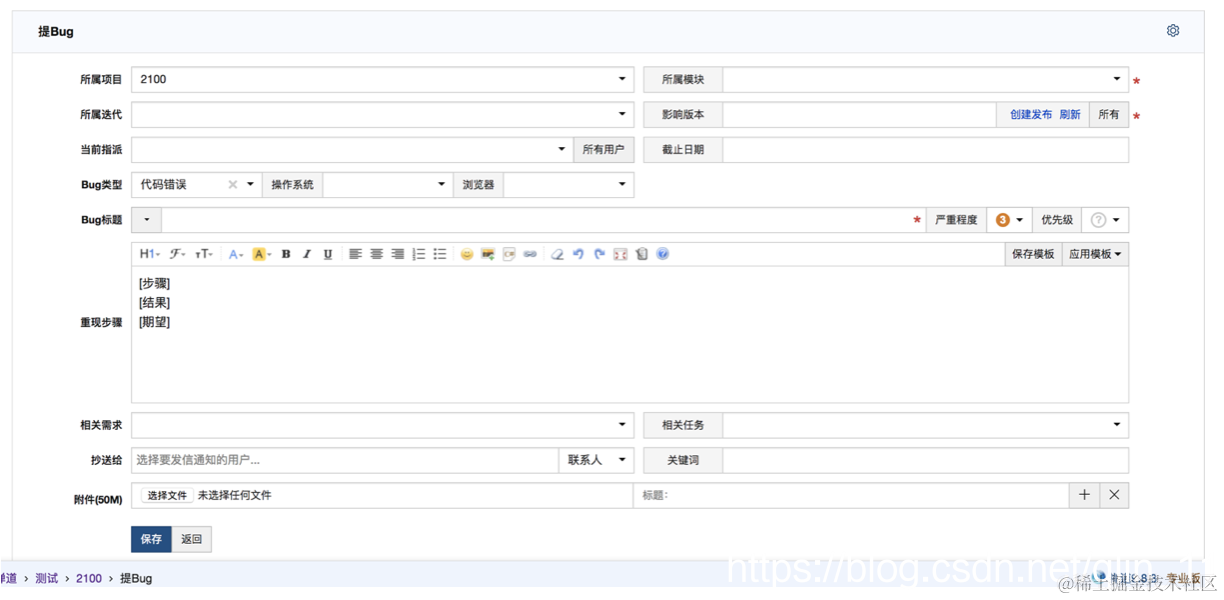Open the 当前指派 assignee dropdown
The width and height of the screenshot is (1224, 600).
pos(352,150)
